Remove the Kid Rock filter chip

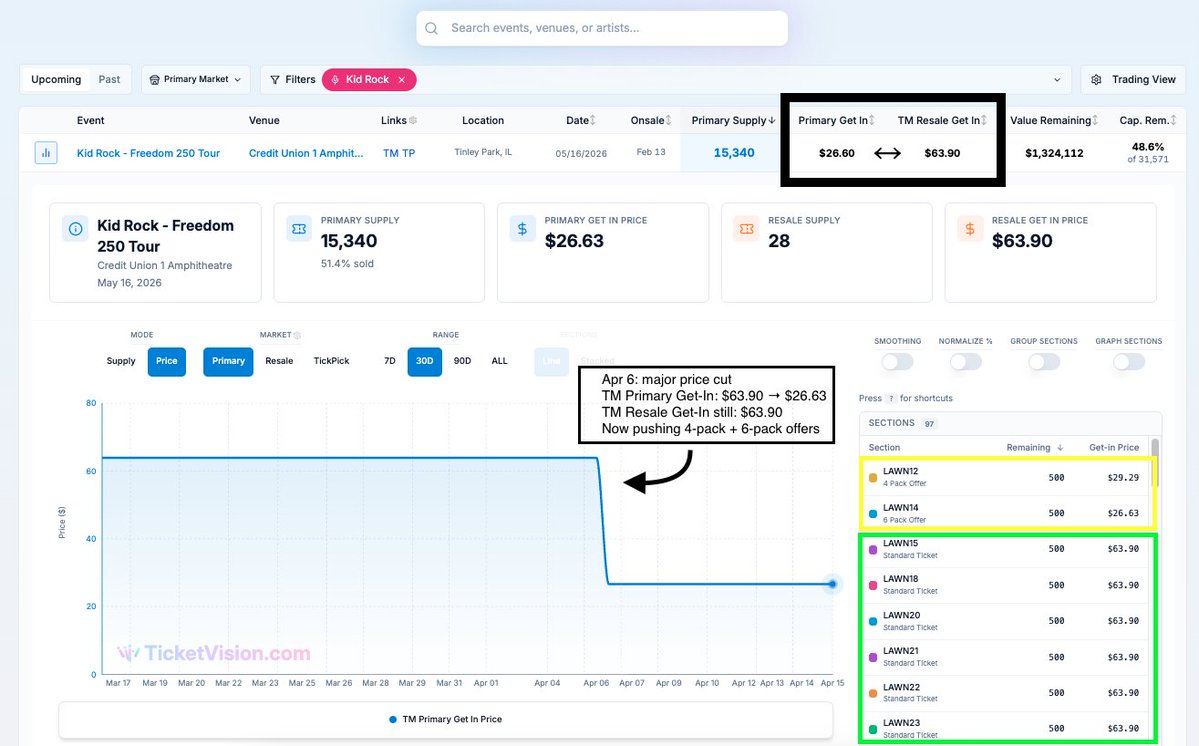(401, 79)
